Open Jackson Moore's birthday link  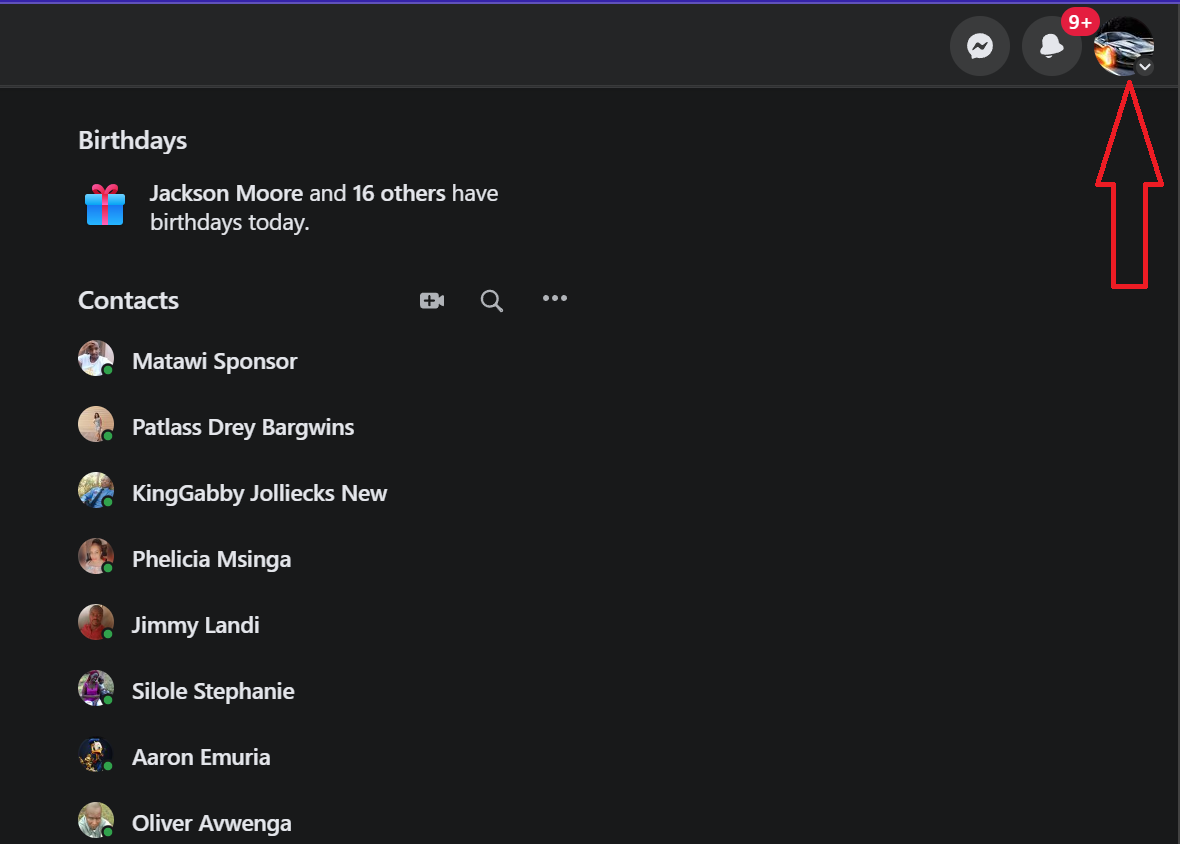pyautogui.click(x=226, y=193)
